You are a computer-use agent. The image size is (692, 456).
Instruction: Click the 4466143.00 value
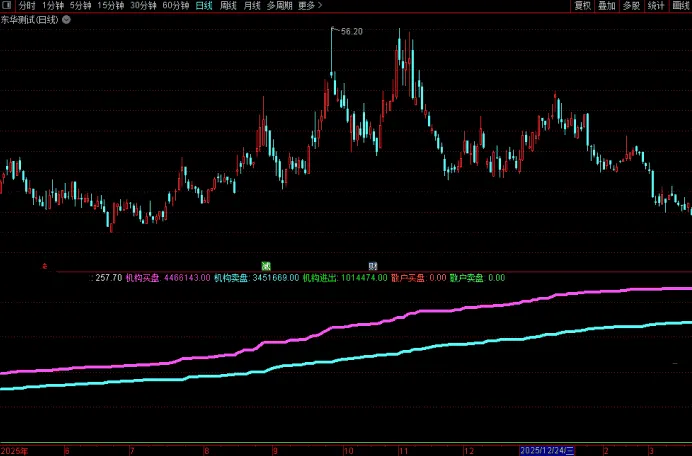point(187,278)
